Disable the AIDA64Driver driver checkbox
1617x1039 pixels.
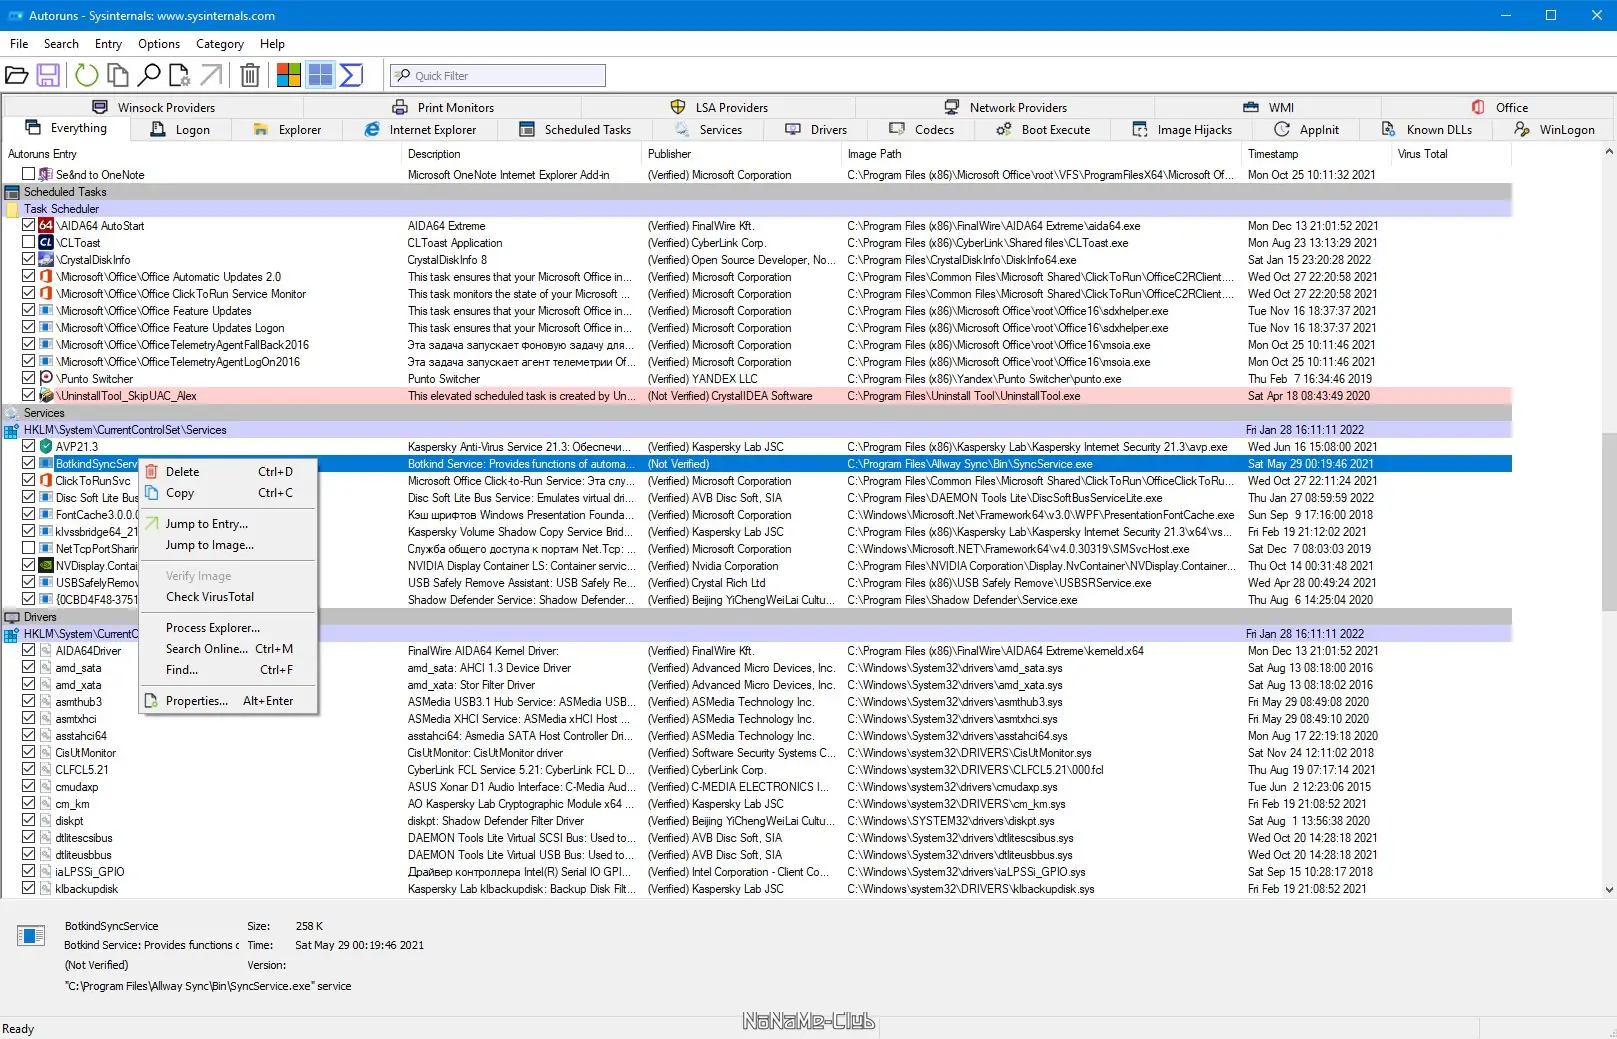coord(29,650)
